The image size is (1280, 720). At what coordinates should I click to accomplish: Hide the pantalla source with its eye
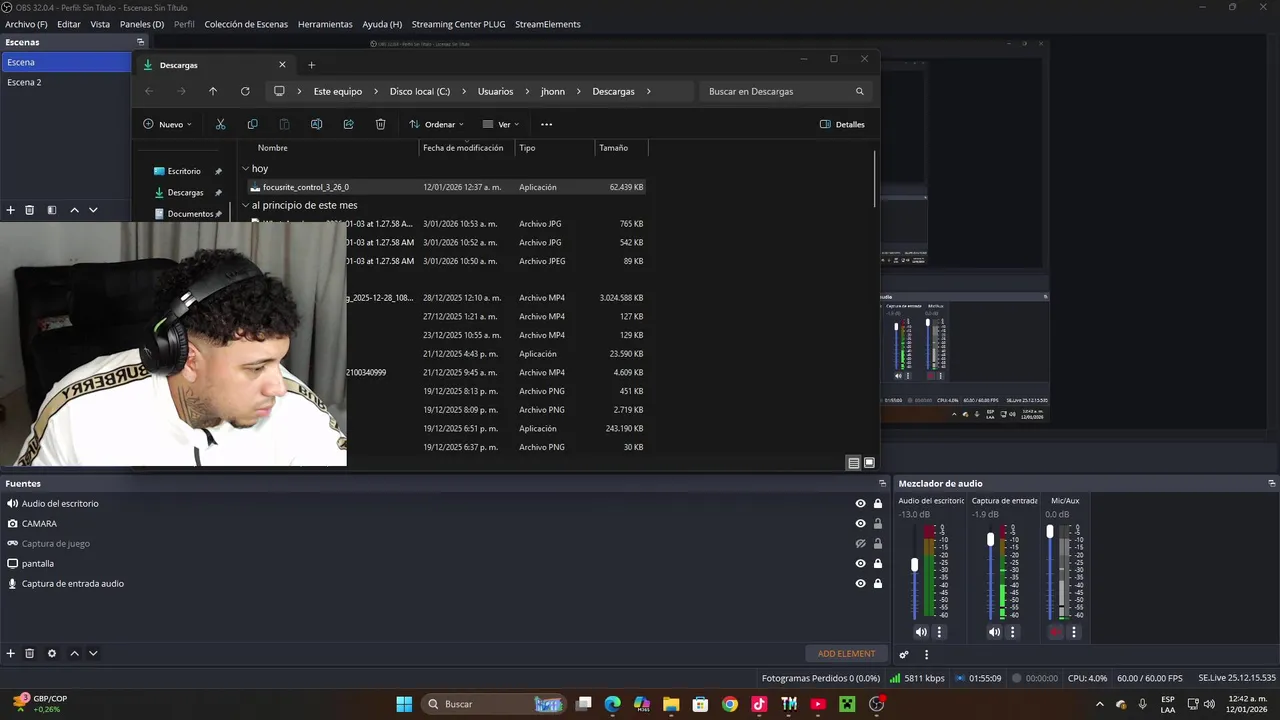click(x=860, y=564)
